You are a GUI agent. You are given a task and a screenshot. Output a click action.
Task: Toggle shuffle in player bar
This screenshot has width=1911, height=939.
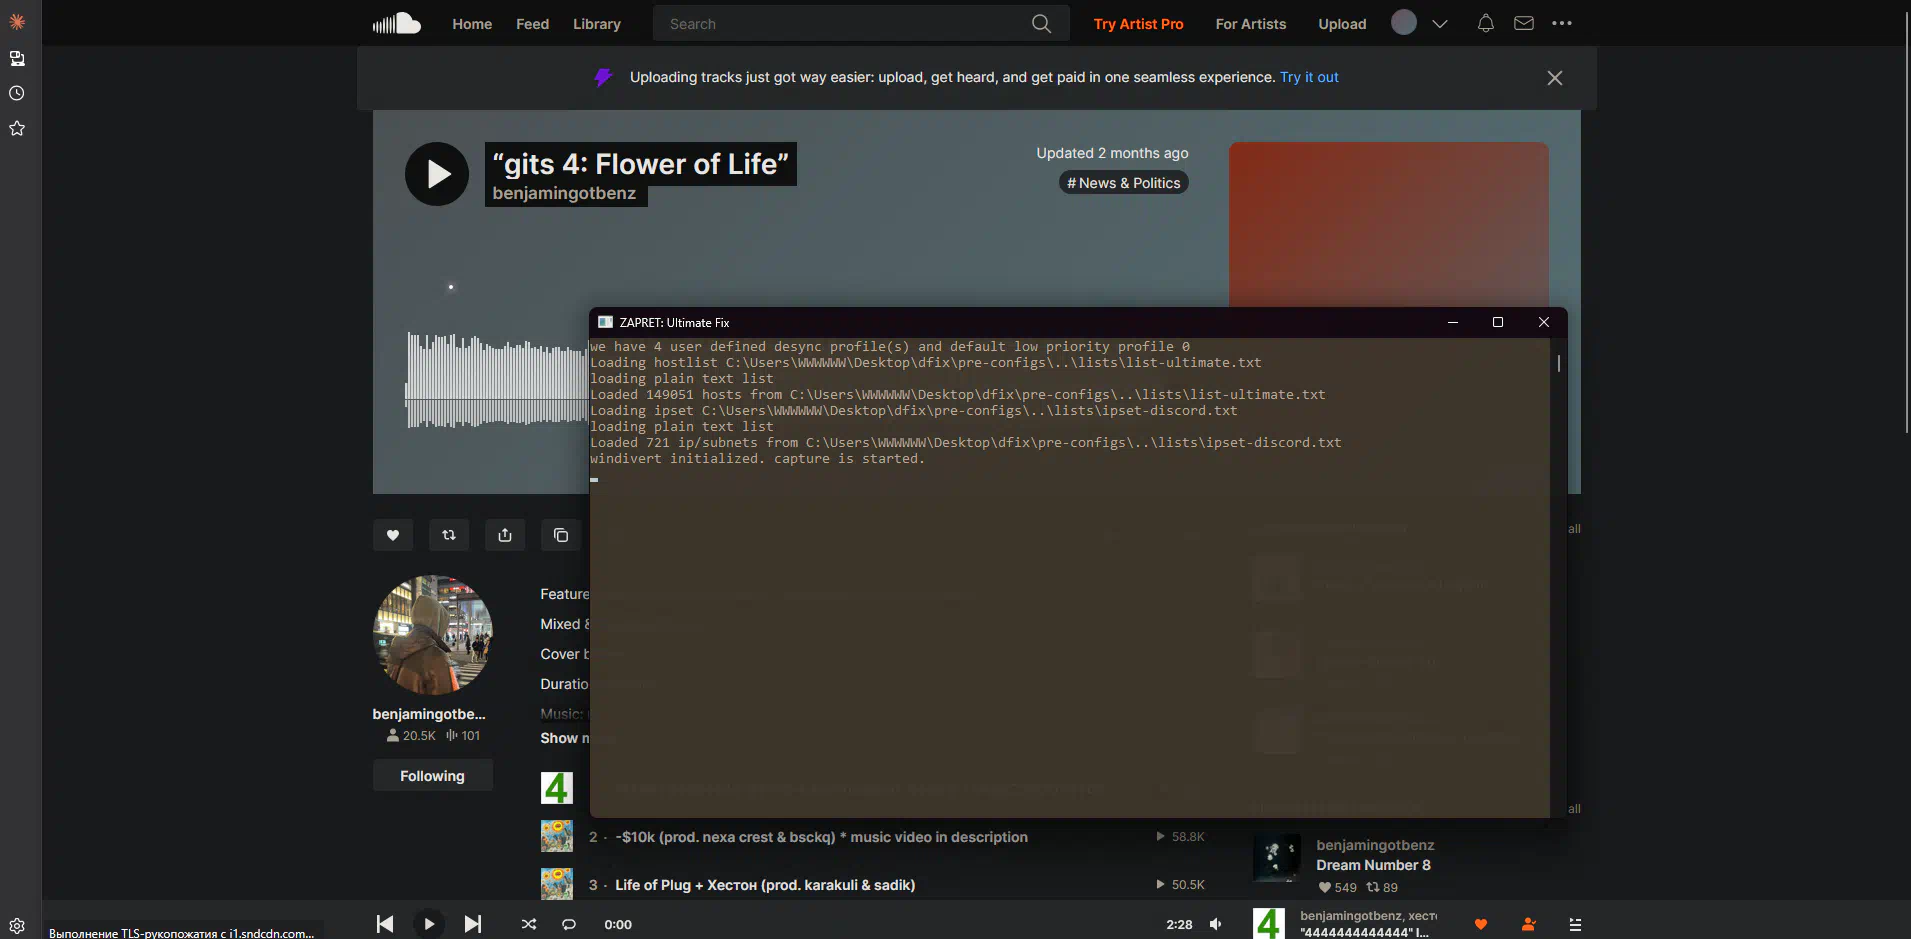pyautogui.click(x=529, y=924)
